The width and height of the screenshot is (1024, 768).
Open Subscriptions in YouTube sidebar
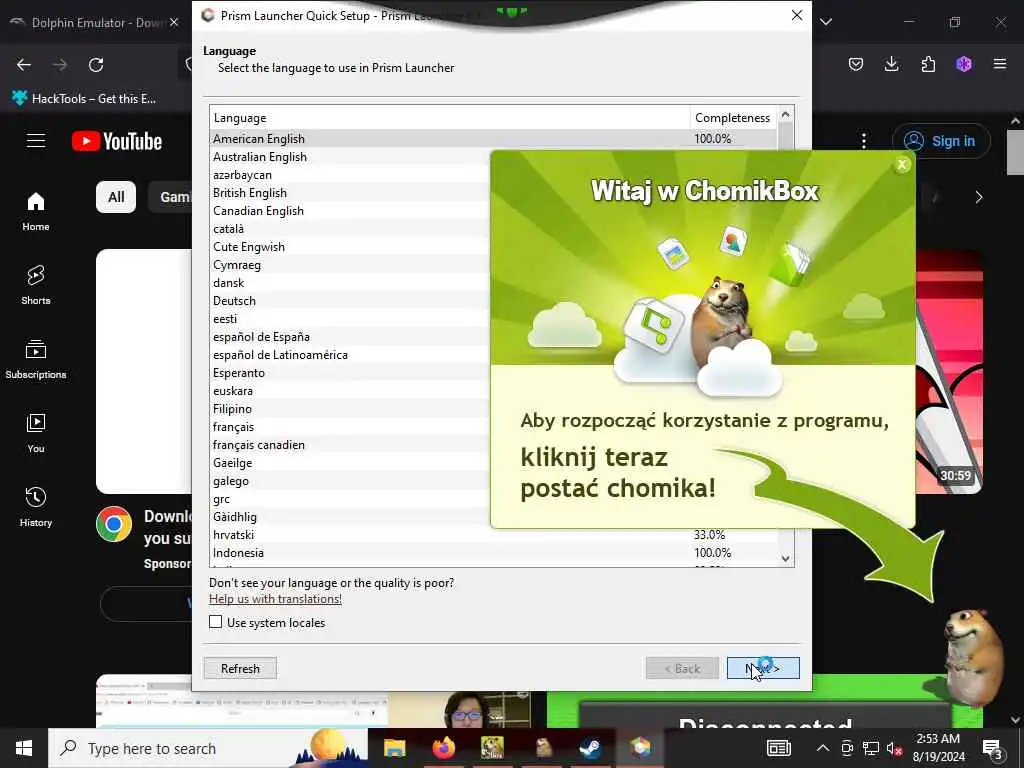pos(36,359)
